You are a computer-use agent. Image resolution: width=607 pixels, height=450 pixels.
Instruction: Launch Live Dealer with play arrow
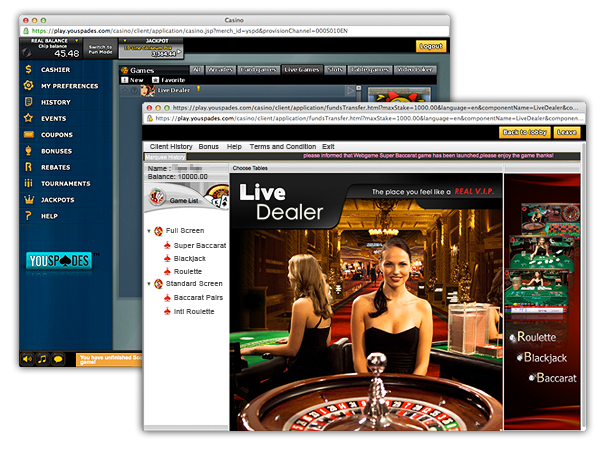(x=351, y=91)
